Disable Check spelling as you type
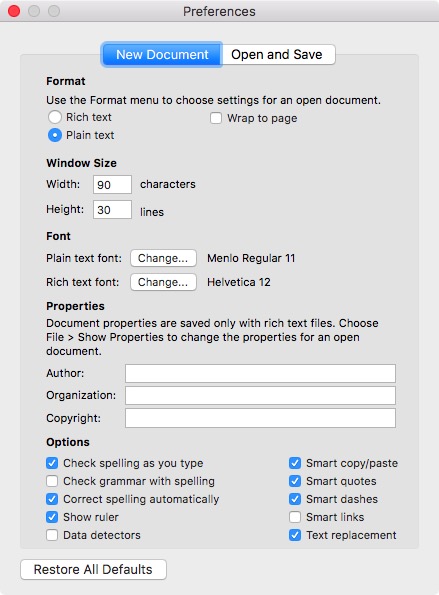The height and width of the screenshot is (595, 439). pyautogui.click(x=52, y=463)
